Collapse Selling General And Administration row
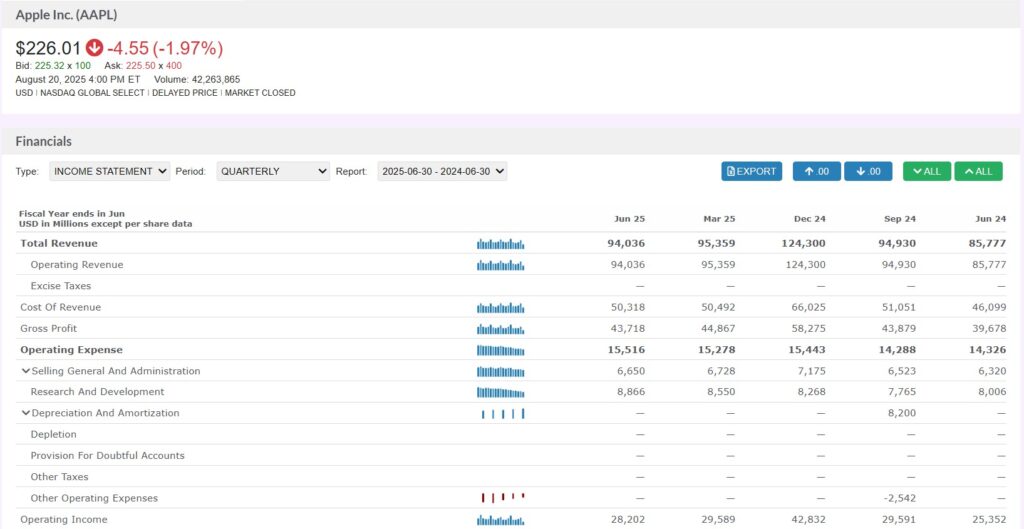Screen dimensions: 1024x529 click(x=25, y=371)
